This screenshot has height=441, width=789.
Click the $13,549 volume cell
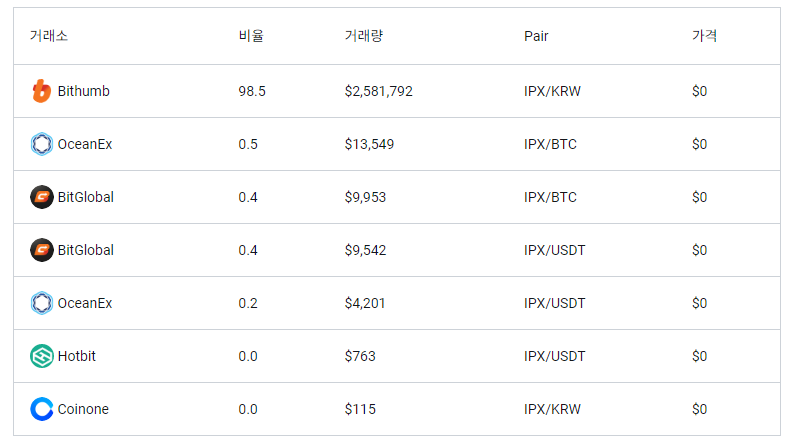pos(369,144)
